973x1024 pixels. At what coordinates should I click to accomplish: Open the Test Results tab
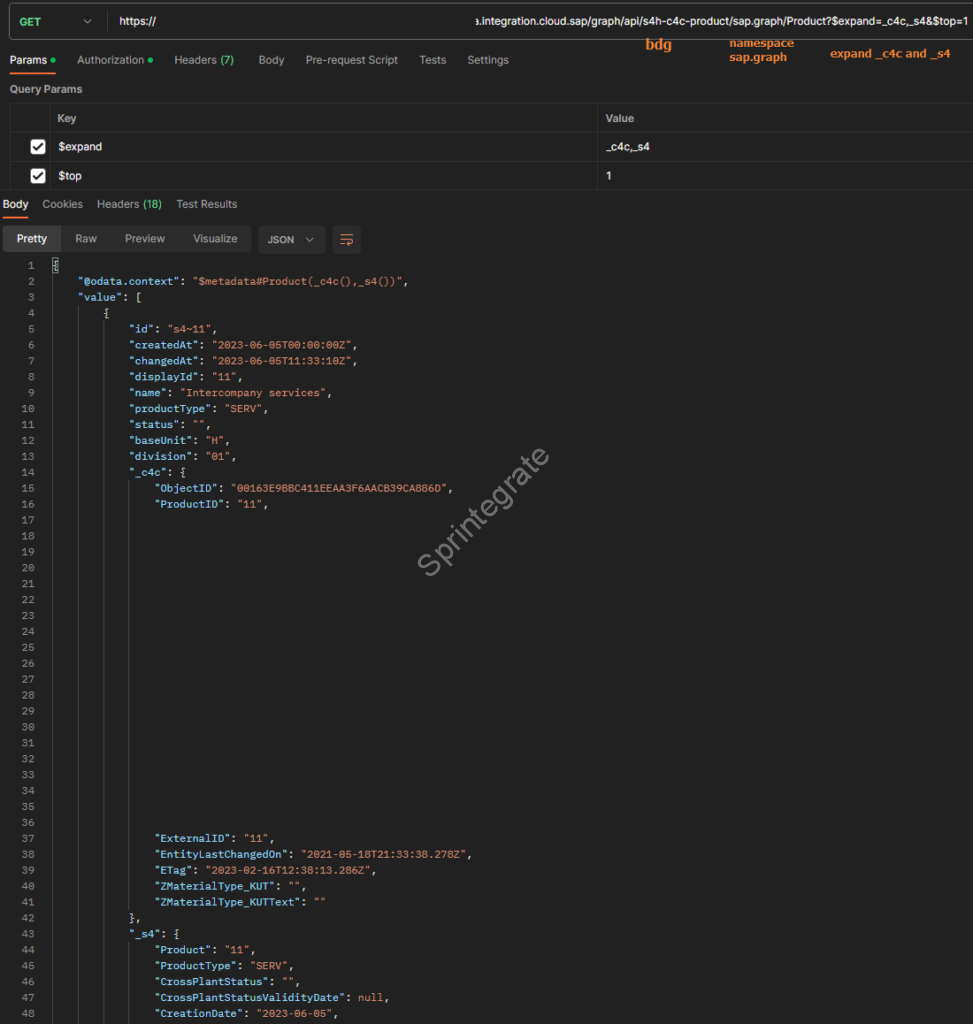(206, 204)
